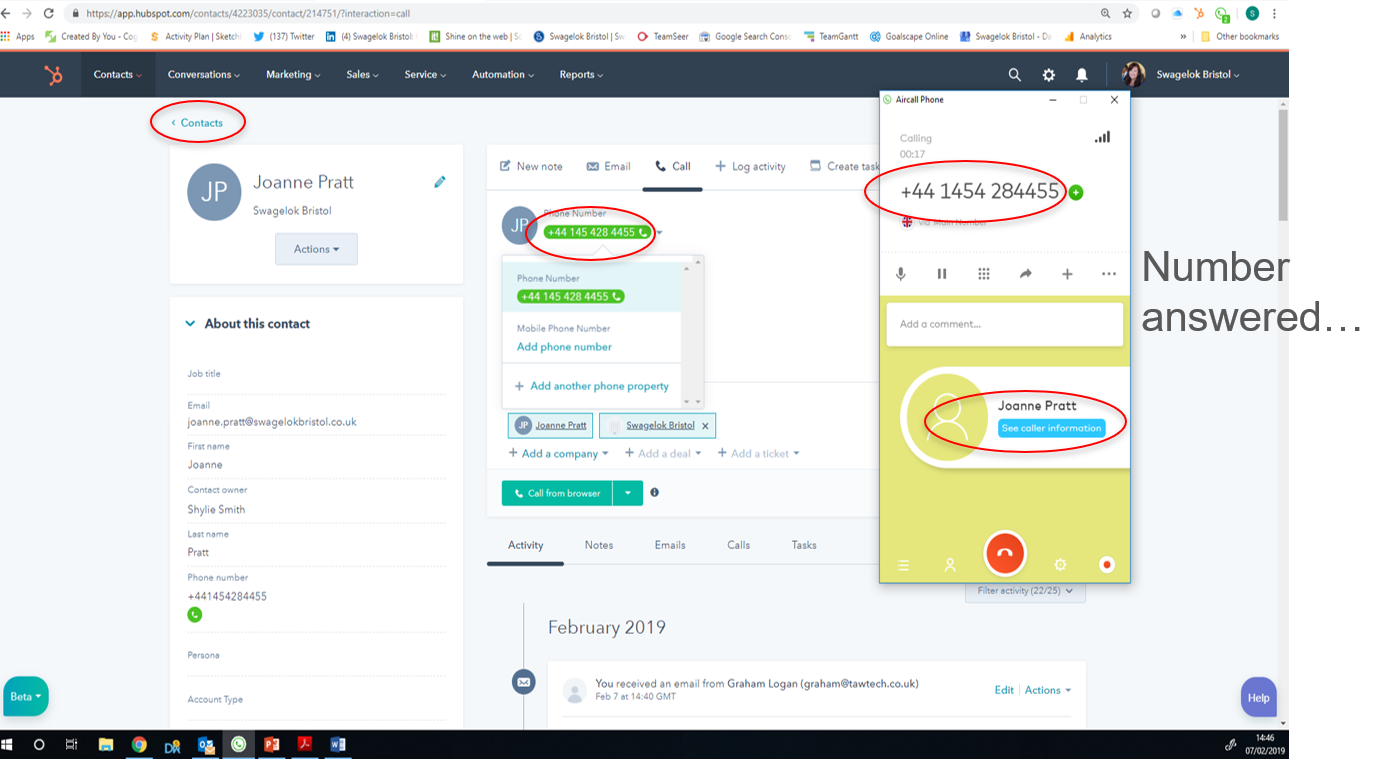Click the Add a comment field in Aircall
The width and height of the screenshot is (1389, 759).
point(1004,324)
